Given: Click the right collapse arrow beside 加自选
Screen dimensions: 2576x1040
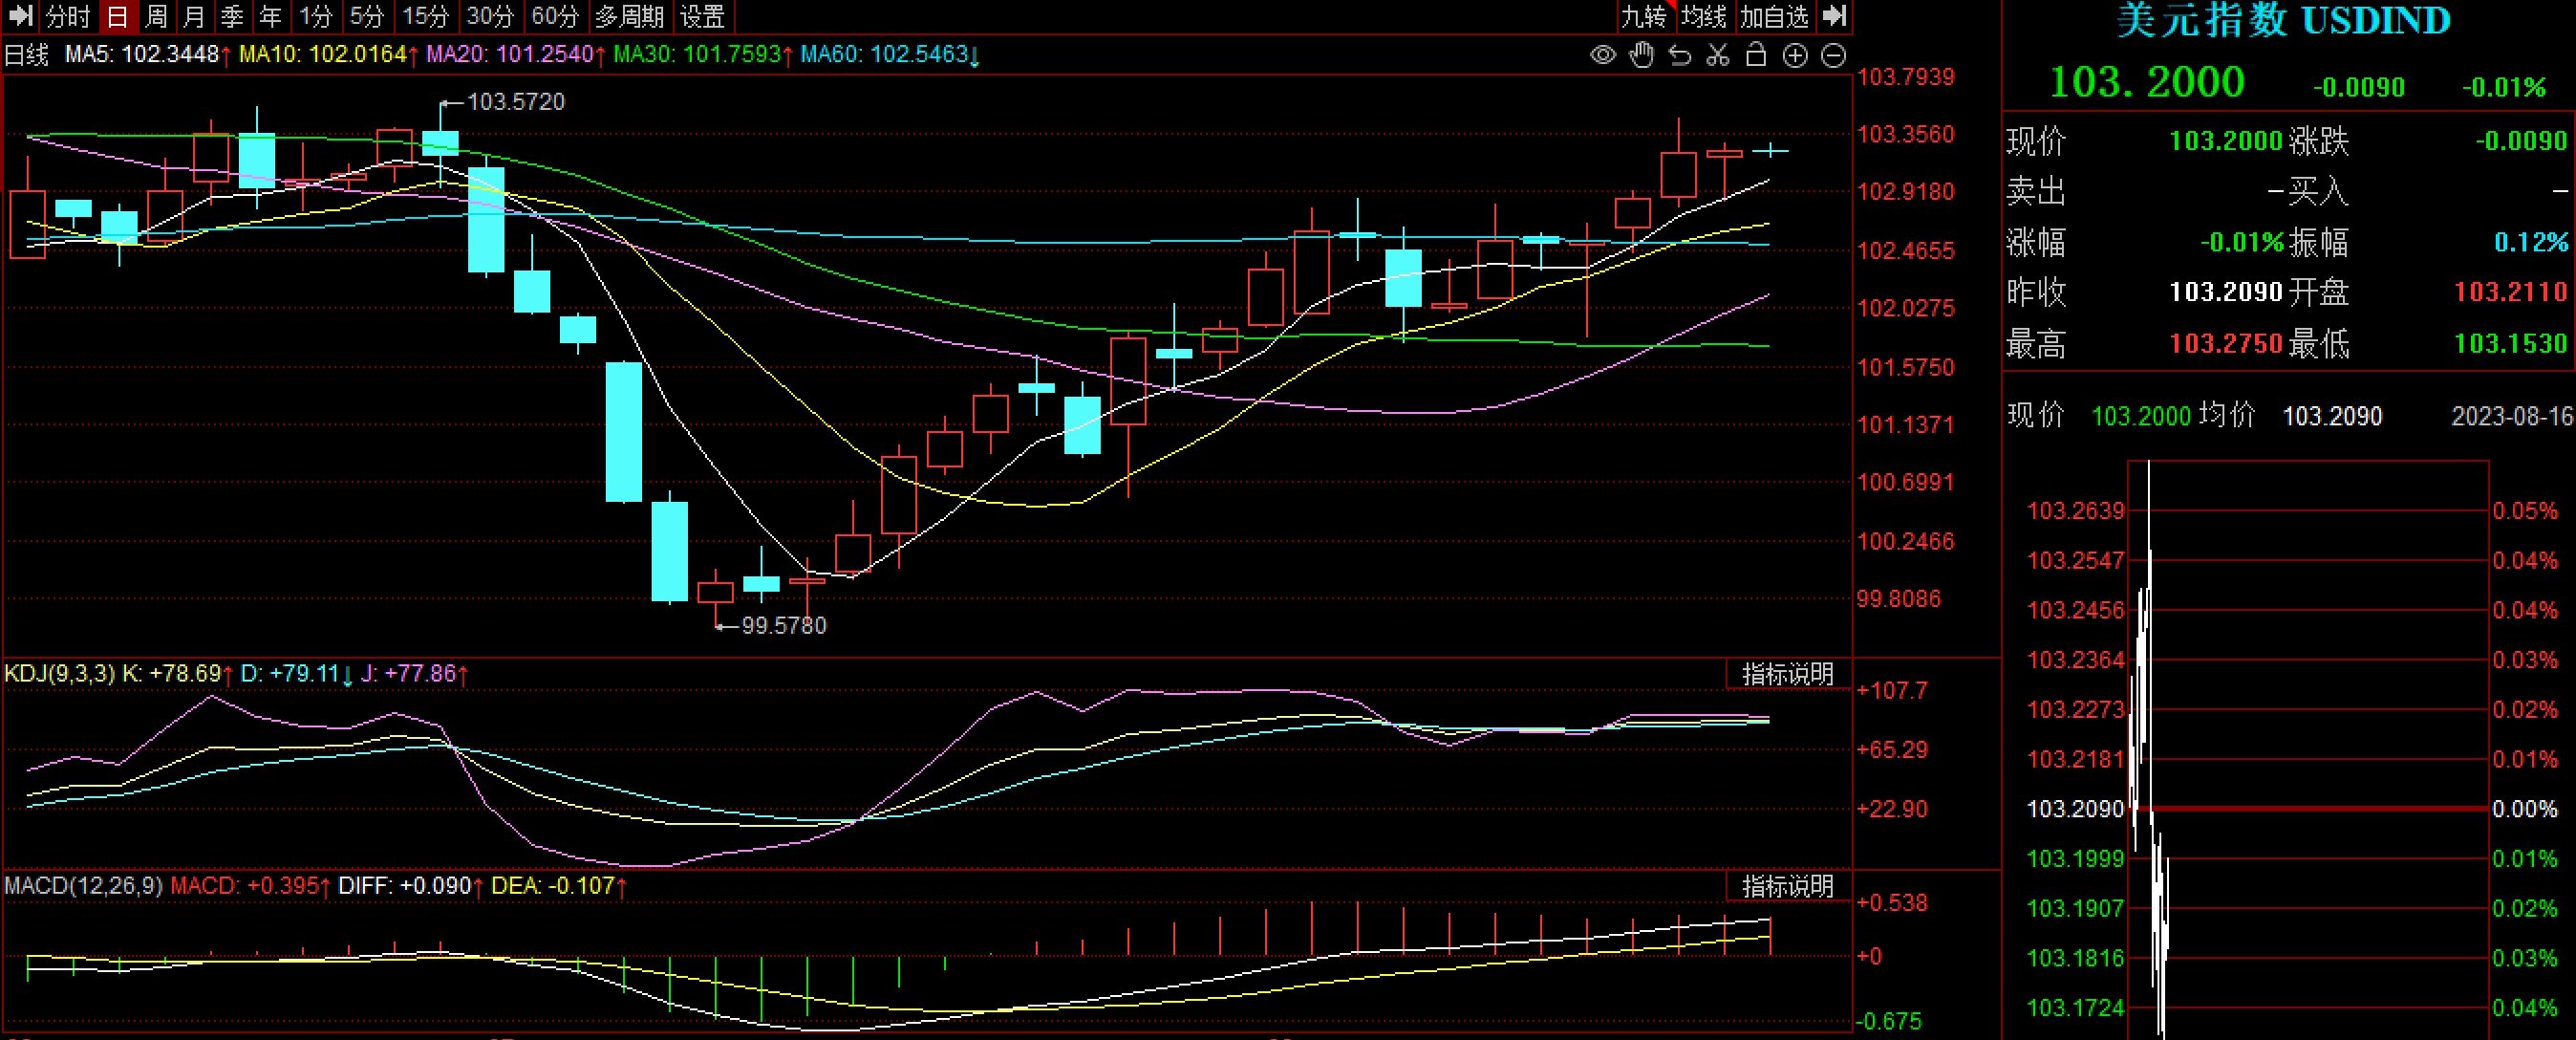Looking at the screenshot, I should pyautogui.click(x=1834, y=16).
